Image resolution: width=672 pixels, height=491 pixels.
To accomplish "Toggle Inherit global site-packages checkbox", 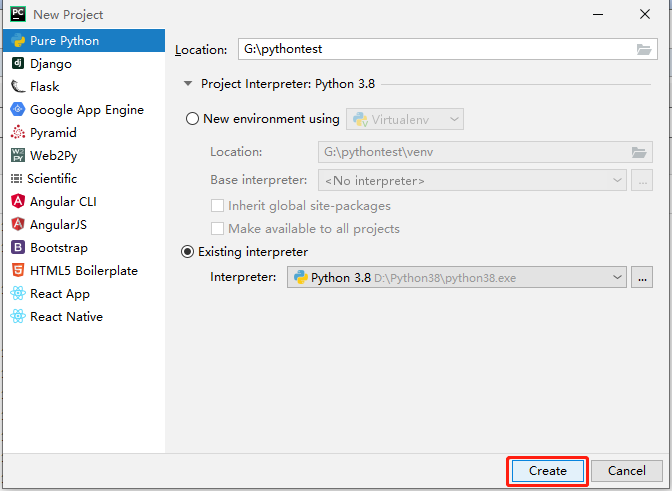I will click(x=218, y=206).
